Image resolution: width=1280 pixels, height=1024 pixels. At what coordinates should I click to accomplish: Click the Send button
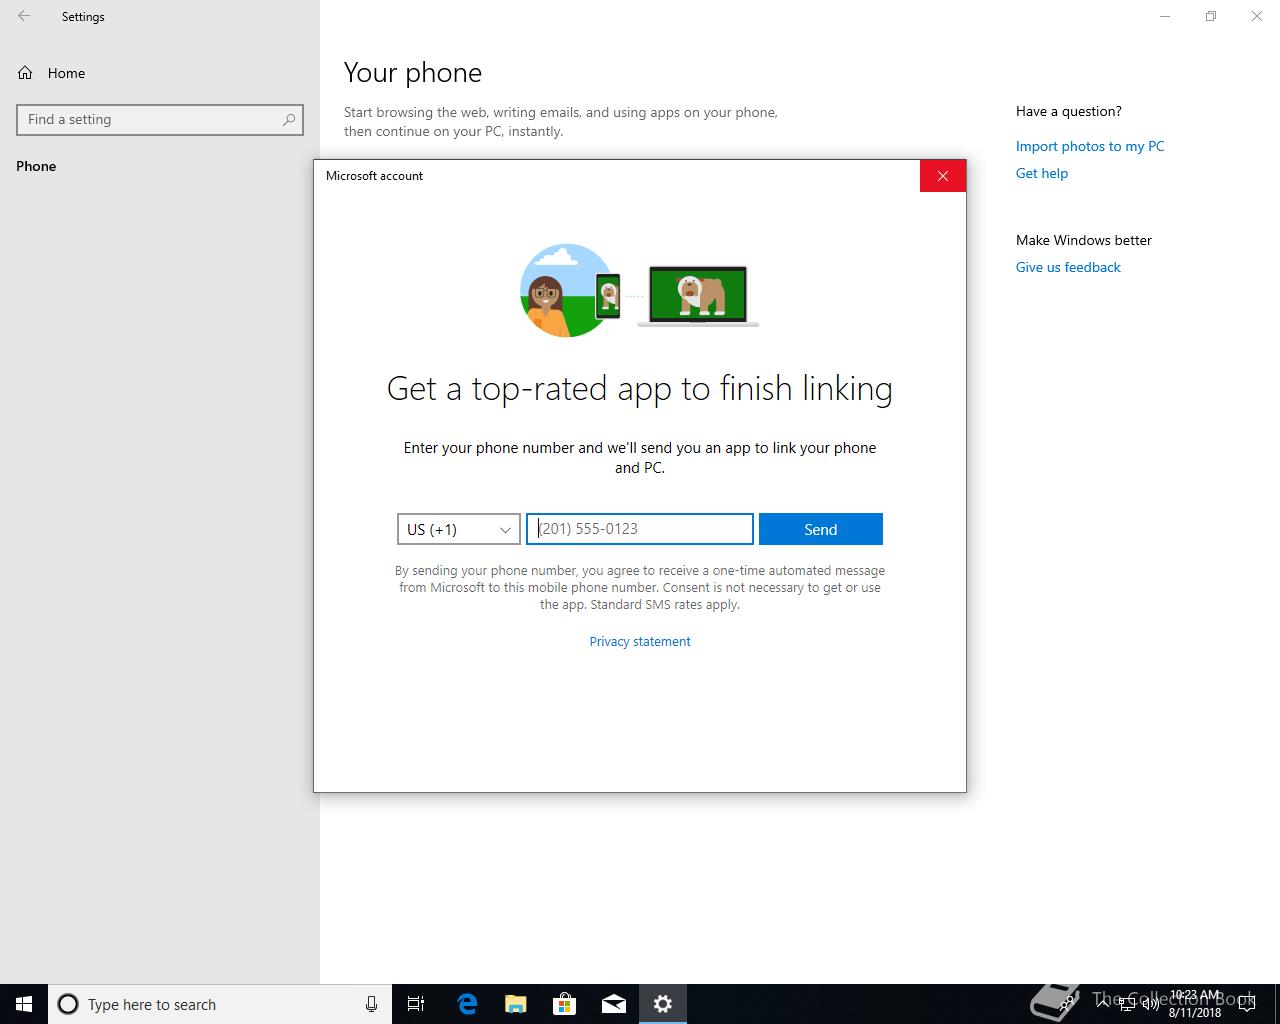[x=821, y=529]
